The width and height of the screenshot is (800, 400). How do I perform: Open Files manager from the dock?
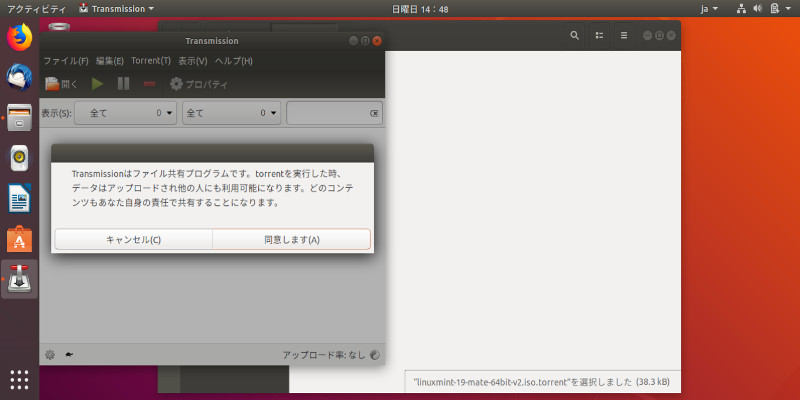click(19, 117)
